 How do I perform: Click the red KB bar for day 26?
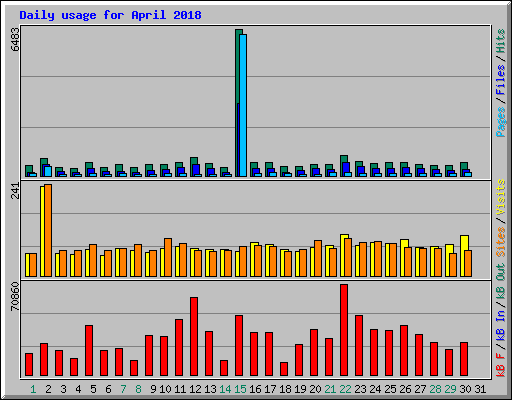(404, 351)
